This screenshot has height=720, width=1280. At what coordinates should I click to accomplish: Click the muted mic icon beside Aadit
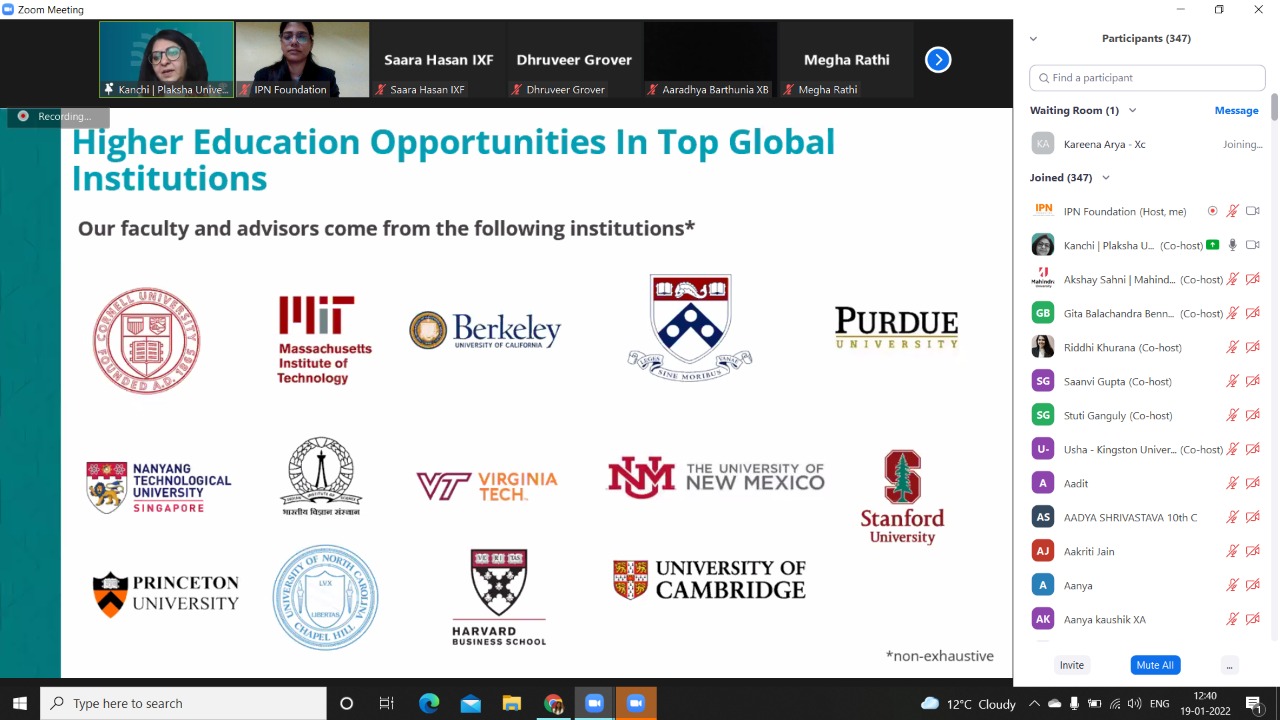[x=1233, y=483]
